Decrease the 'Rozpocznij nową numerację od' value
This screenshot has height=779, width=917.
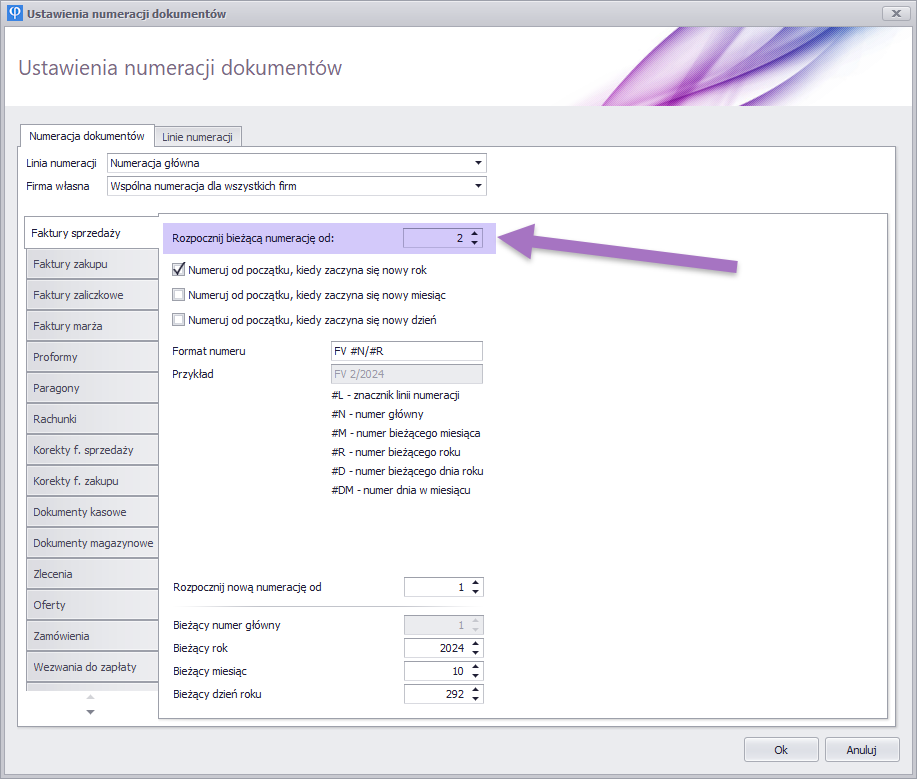(x=475, y=592)
